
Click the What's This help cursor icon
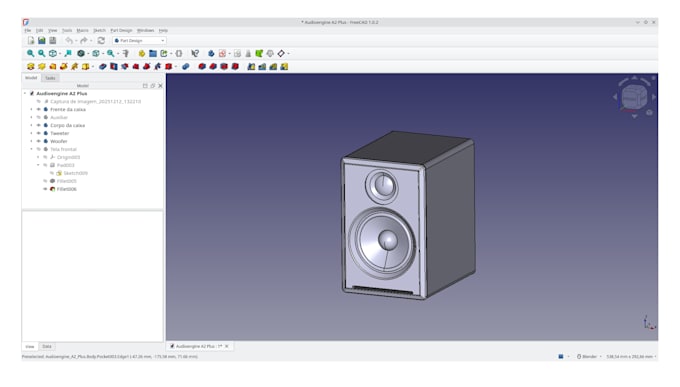[x=195, y=53]
